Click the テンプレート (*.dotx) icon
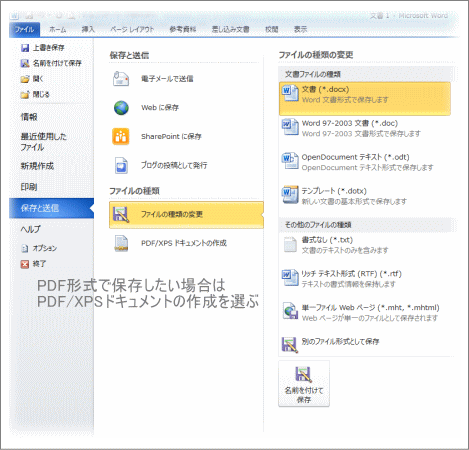Screen dimensions: 469x450 point(290,194)
